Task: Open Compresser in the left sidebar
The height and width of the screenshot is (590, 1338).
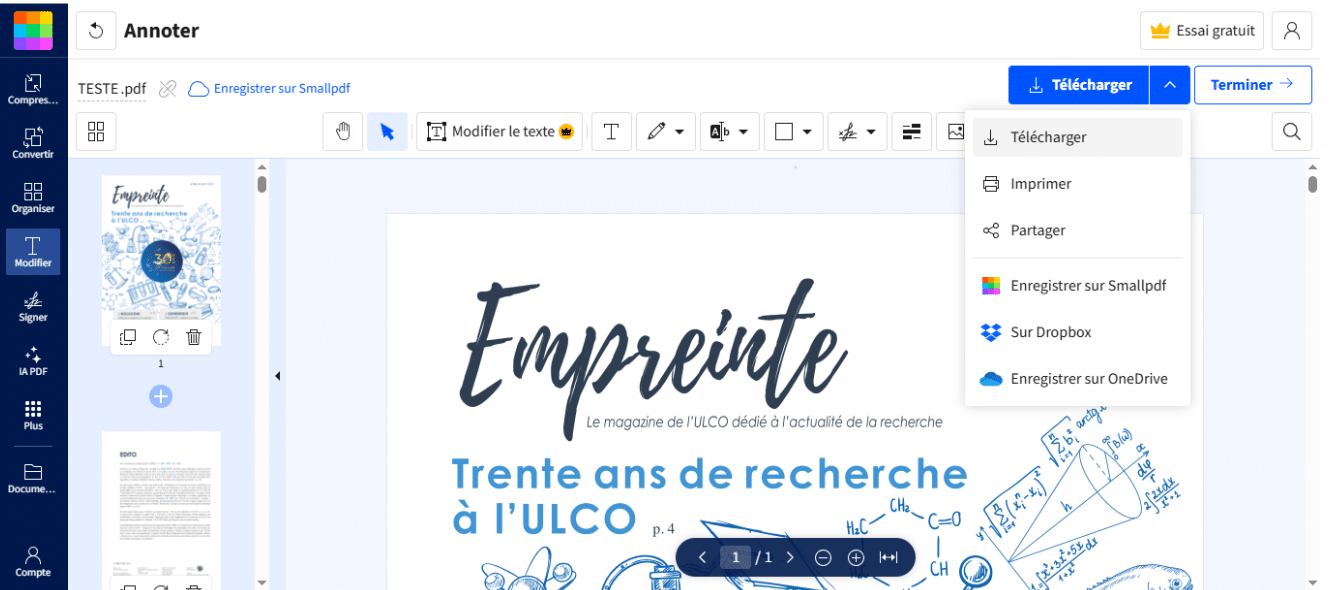Action: click(33, 89)
